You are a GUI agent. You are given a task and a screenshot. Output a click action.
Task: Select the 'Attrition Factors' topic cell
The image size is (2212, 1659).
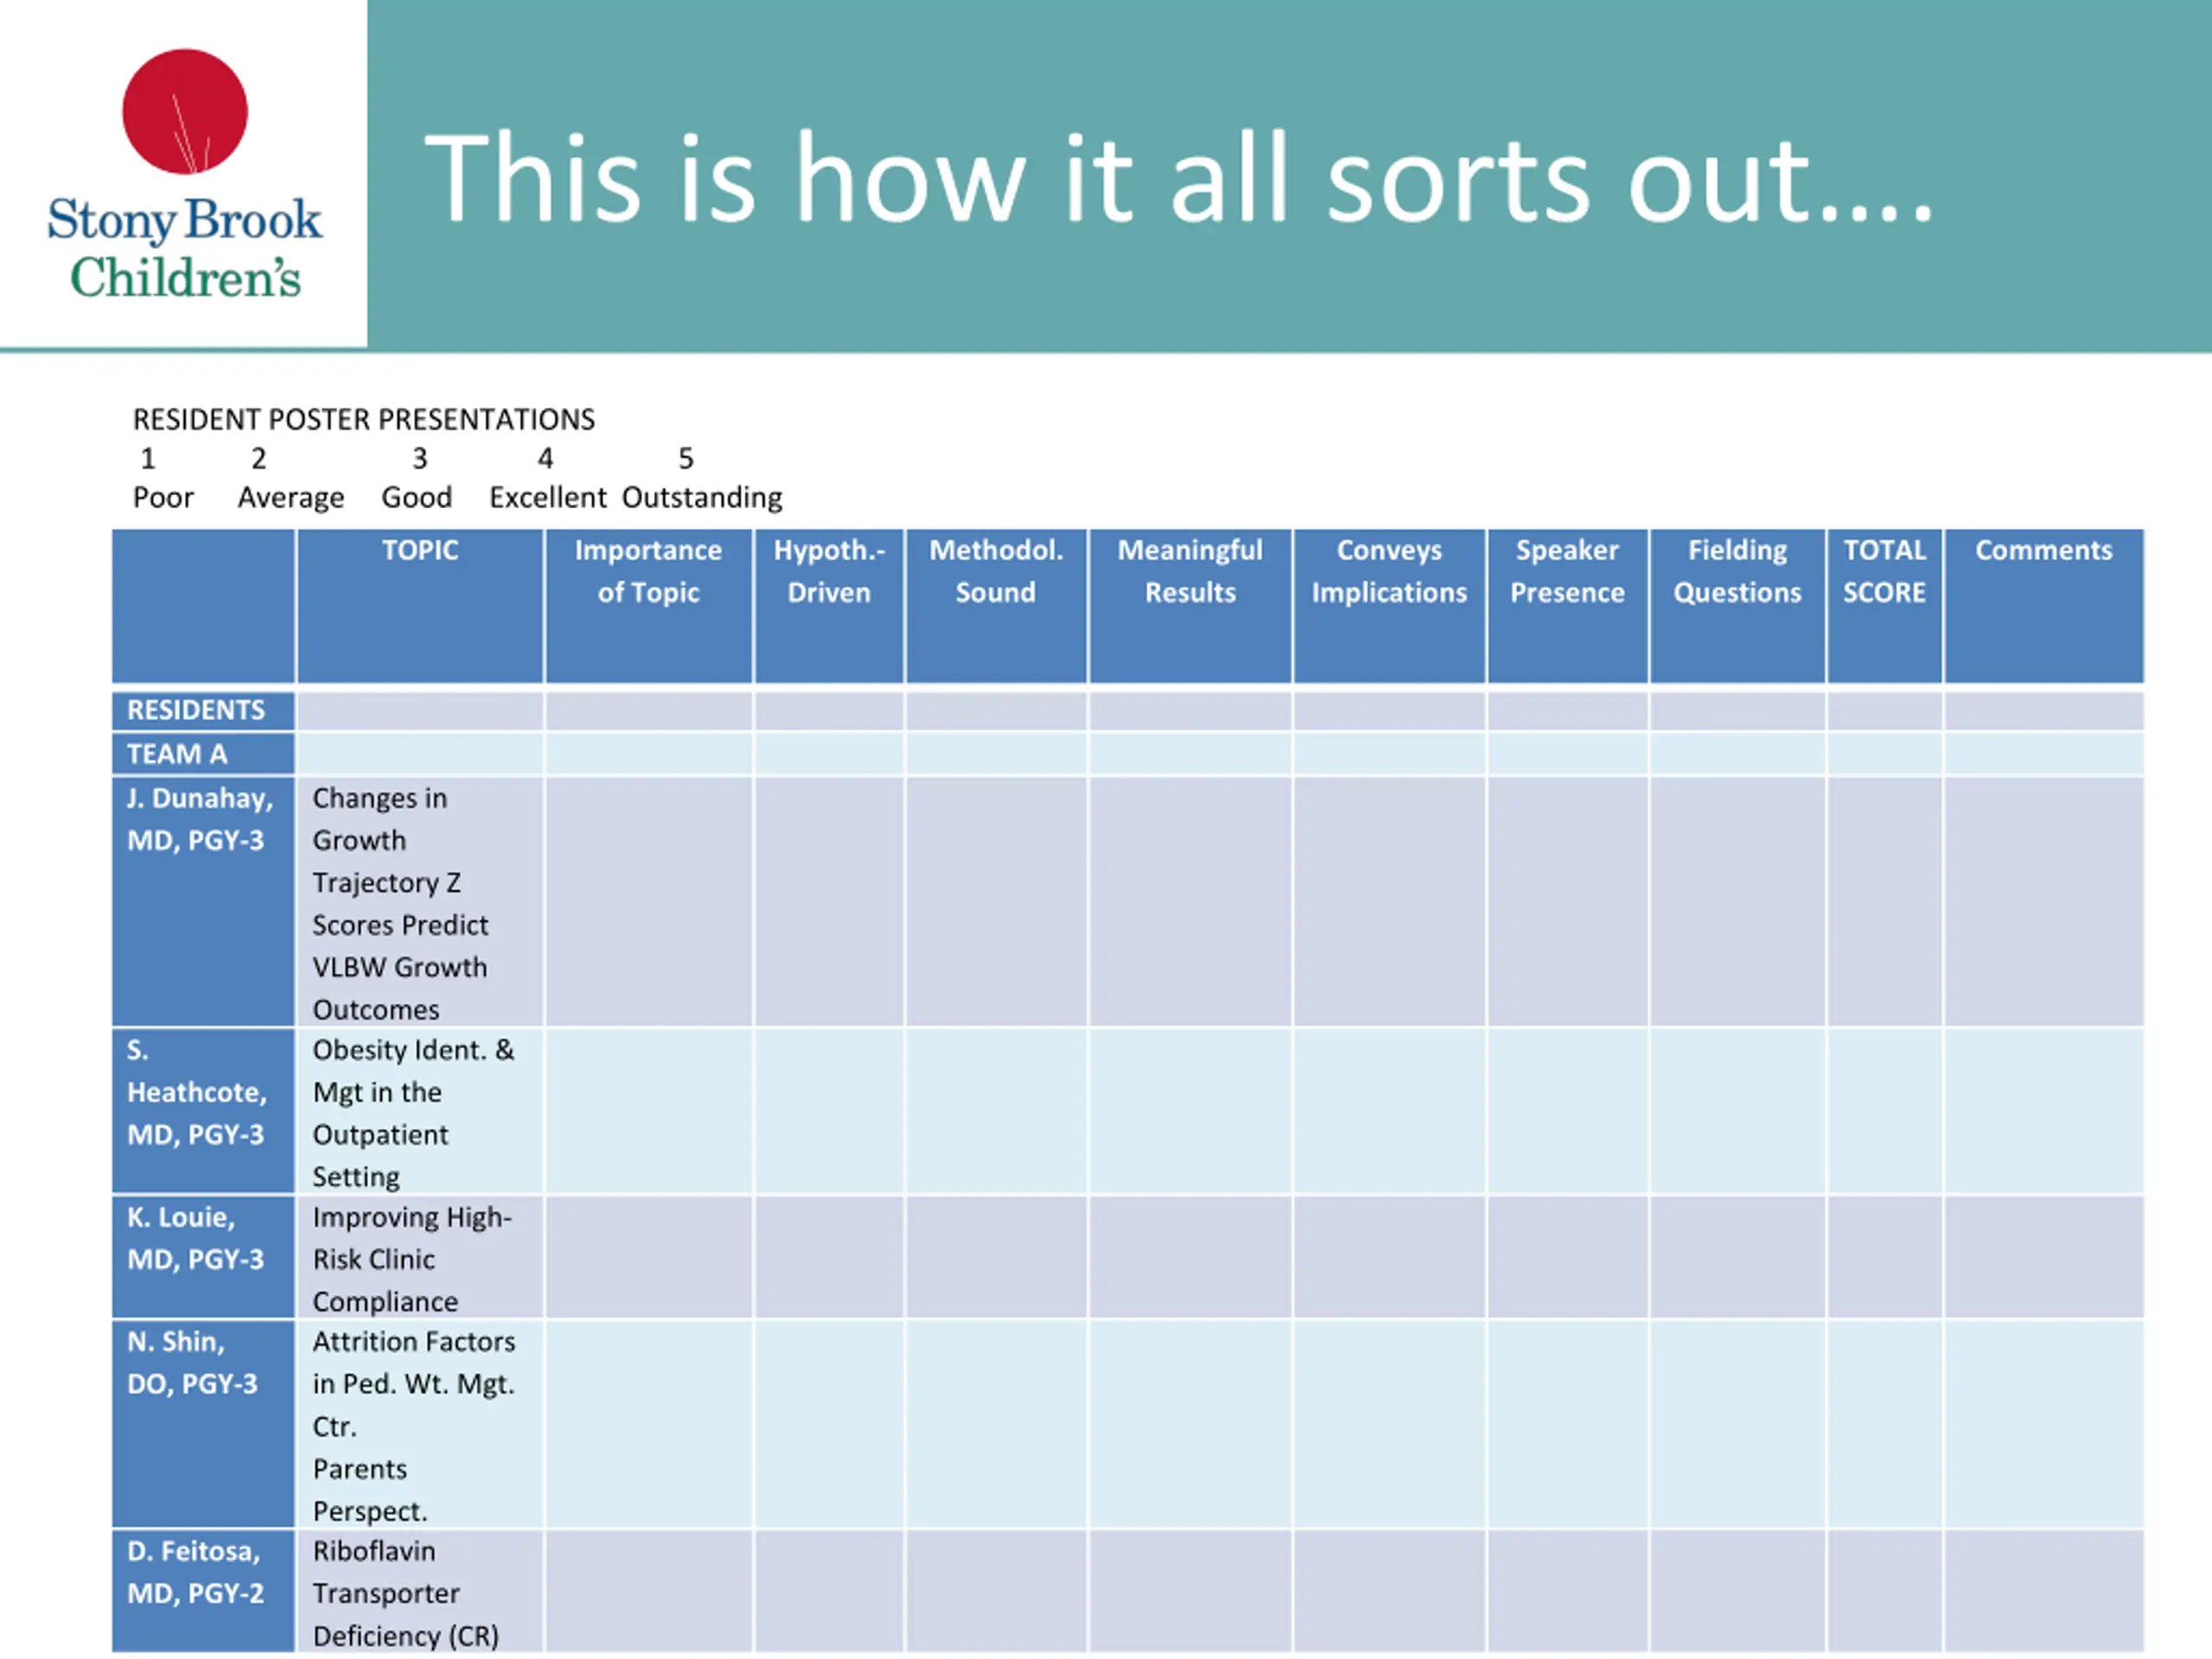pyautogui.click(x=420, y=1424)
